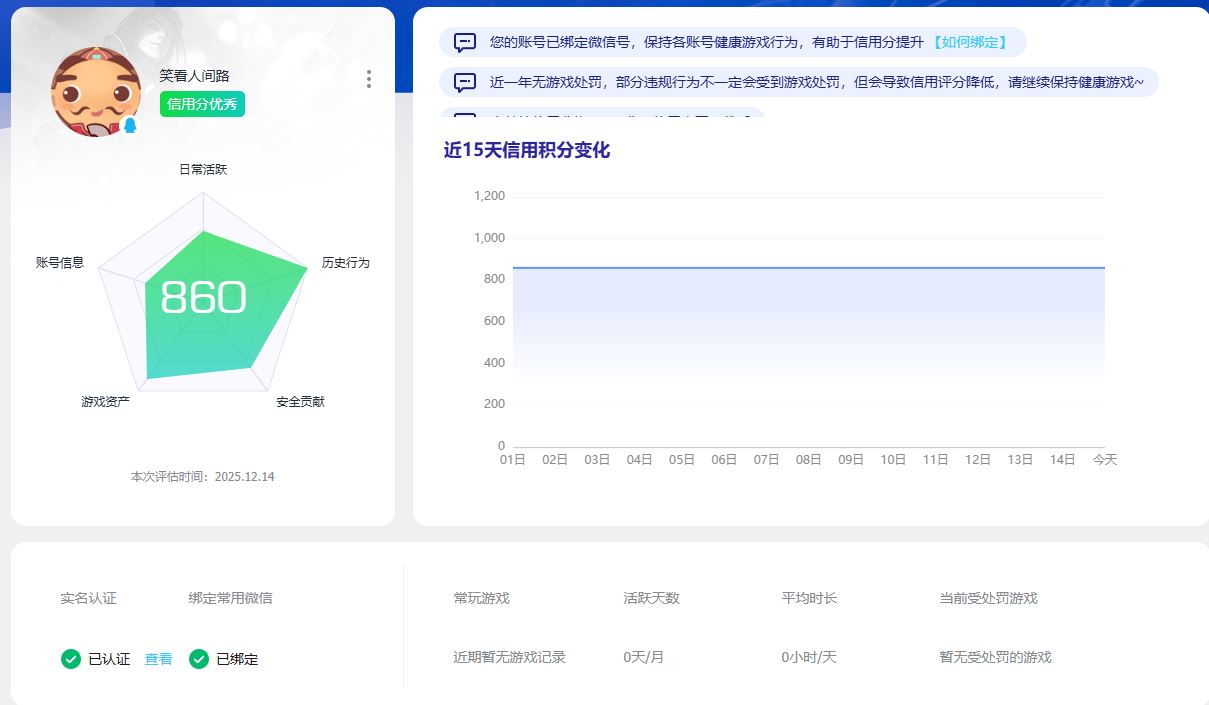
Task: Click the second notification's speech bubble icon
Action: [x=464, y=80]
